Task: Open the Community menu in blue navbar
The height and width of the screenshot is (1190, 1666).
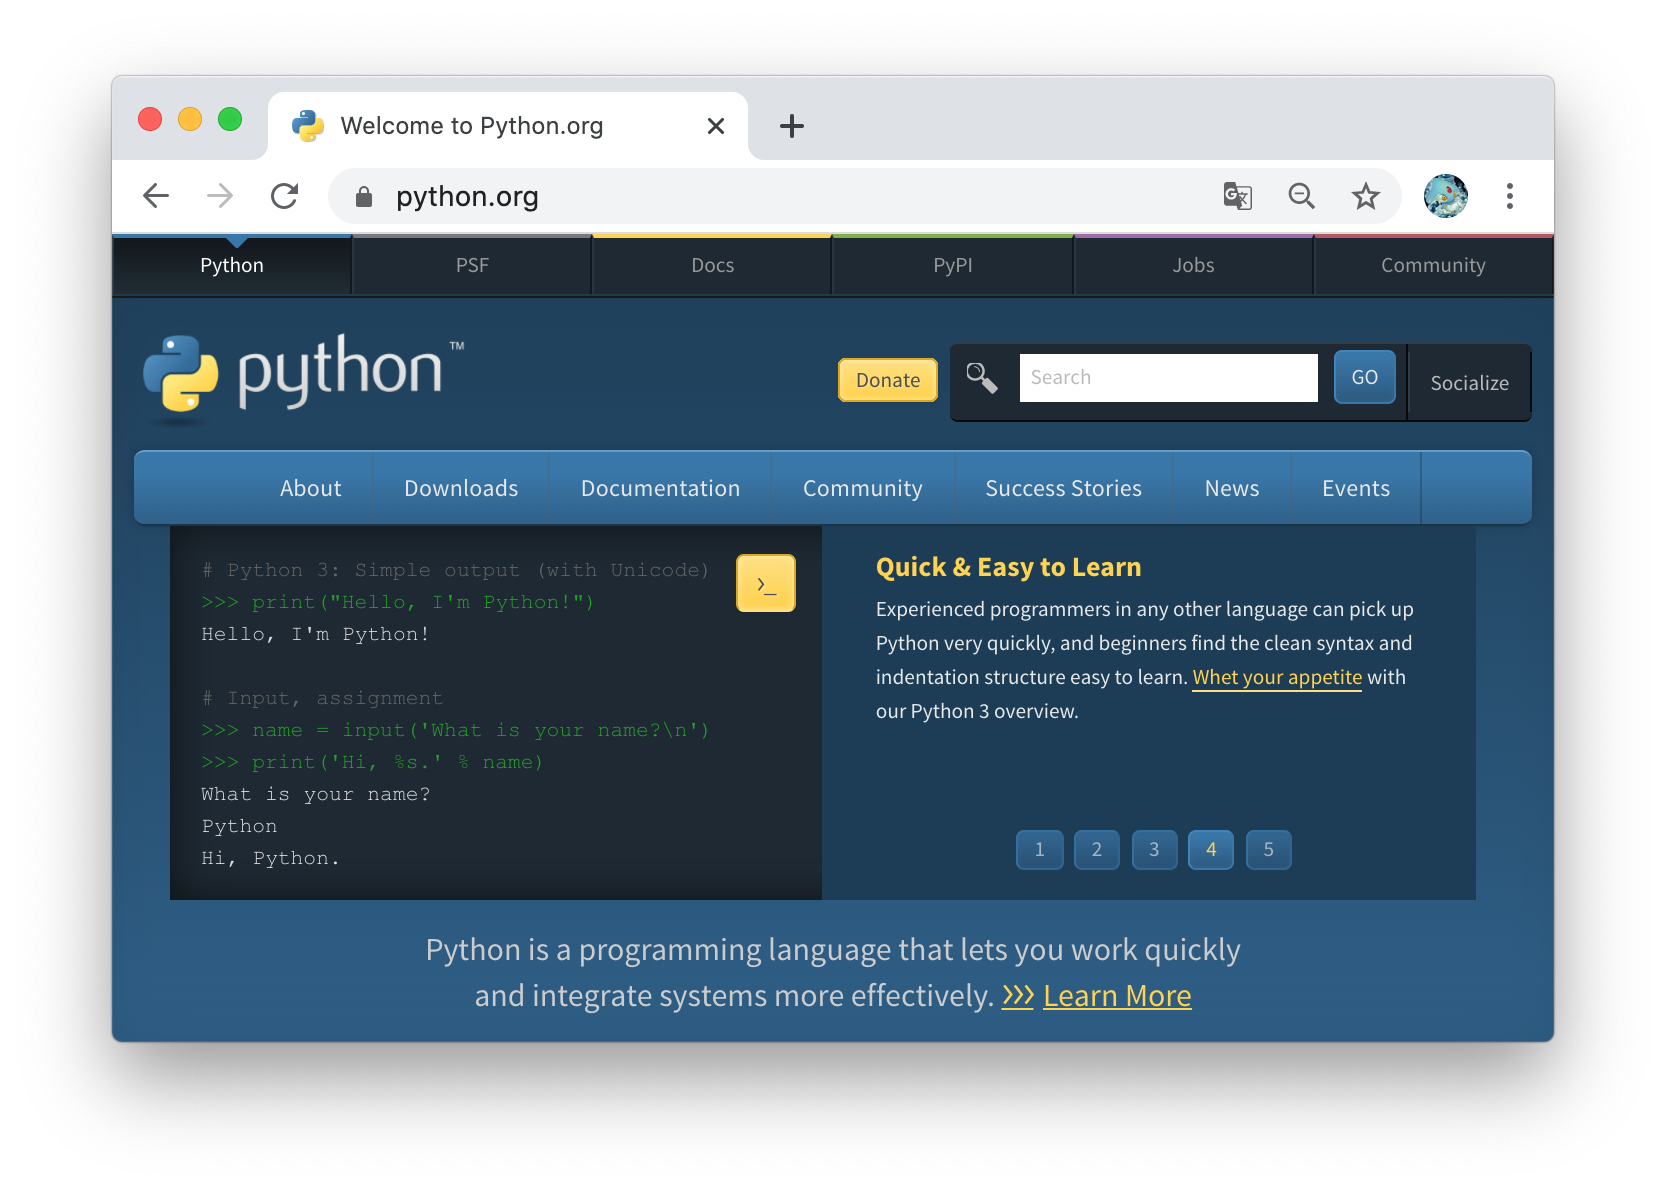Action: click(863, 488)
